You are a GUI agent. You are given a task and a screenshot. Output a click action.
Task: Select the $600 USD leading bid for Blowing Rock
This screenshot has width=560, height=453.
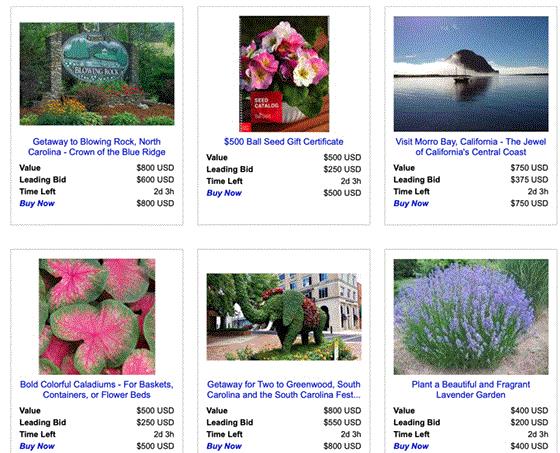pyautogui.click(x=155, y=180)
